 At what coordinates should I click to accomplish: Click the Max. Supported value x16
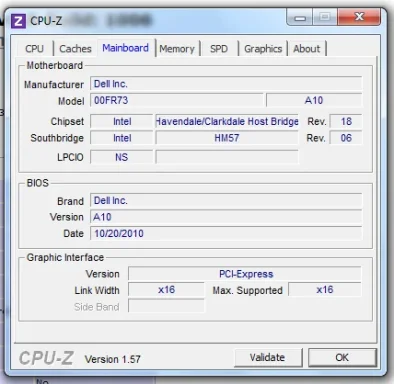point(325,290)
